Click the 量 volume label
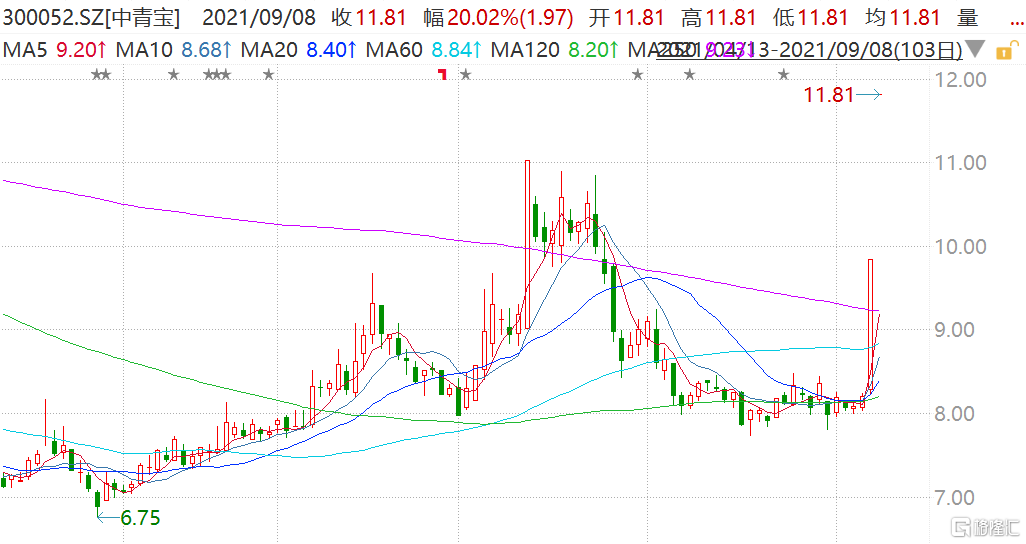 click(967, 18)
